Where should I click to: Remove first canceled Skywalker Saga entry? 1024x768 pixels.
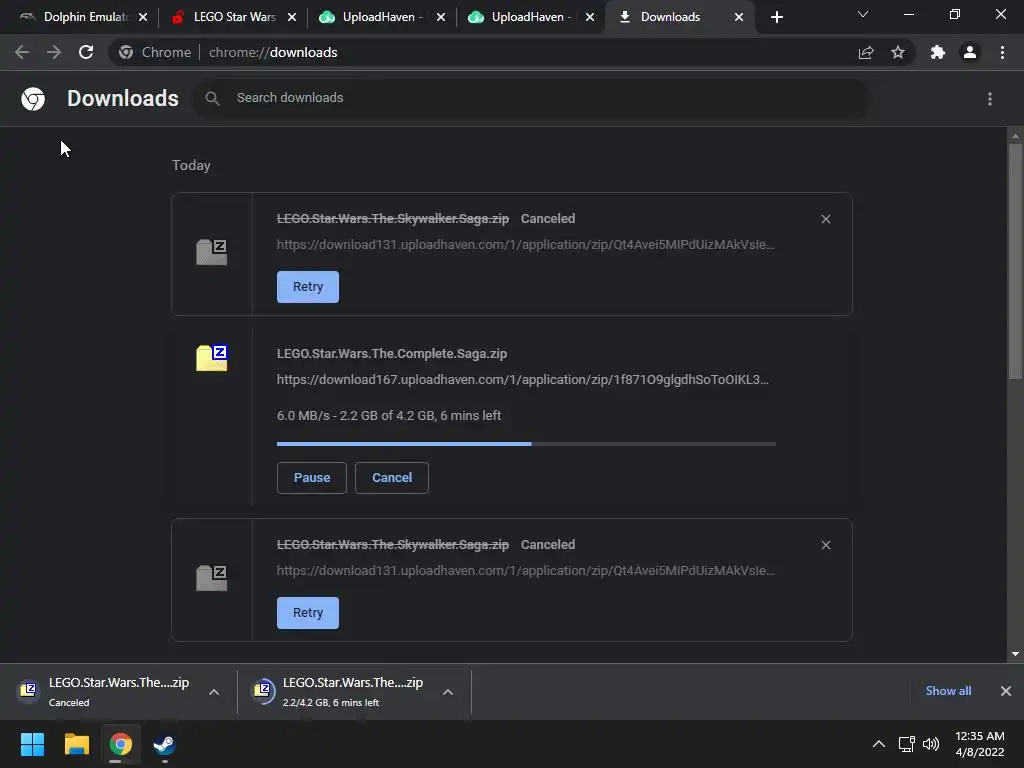pos(825,219)
